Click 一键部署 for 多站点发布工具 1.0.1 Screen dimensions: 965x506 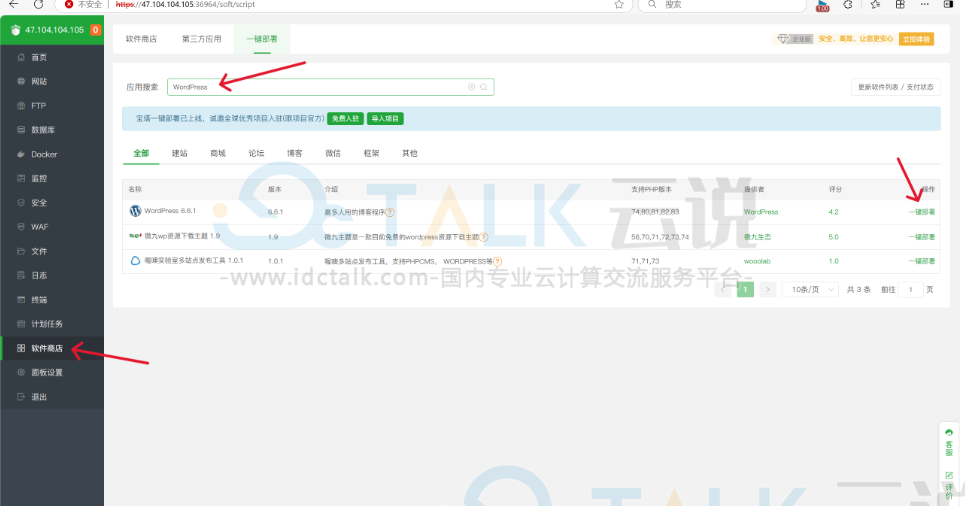tap(921, 261)
